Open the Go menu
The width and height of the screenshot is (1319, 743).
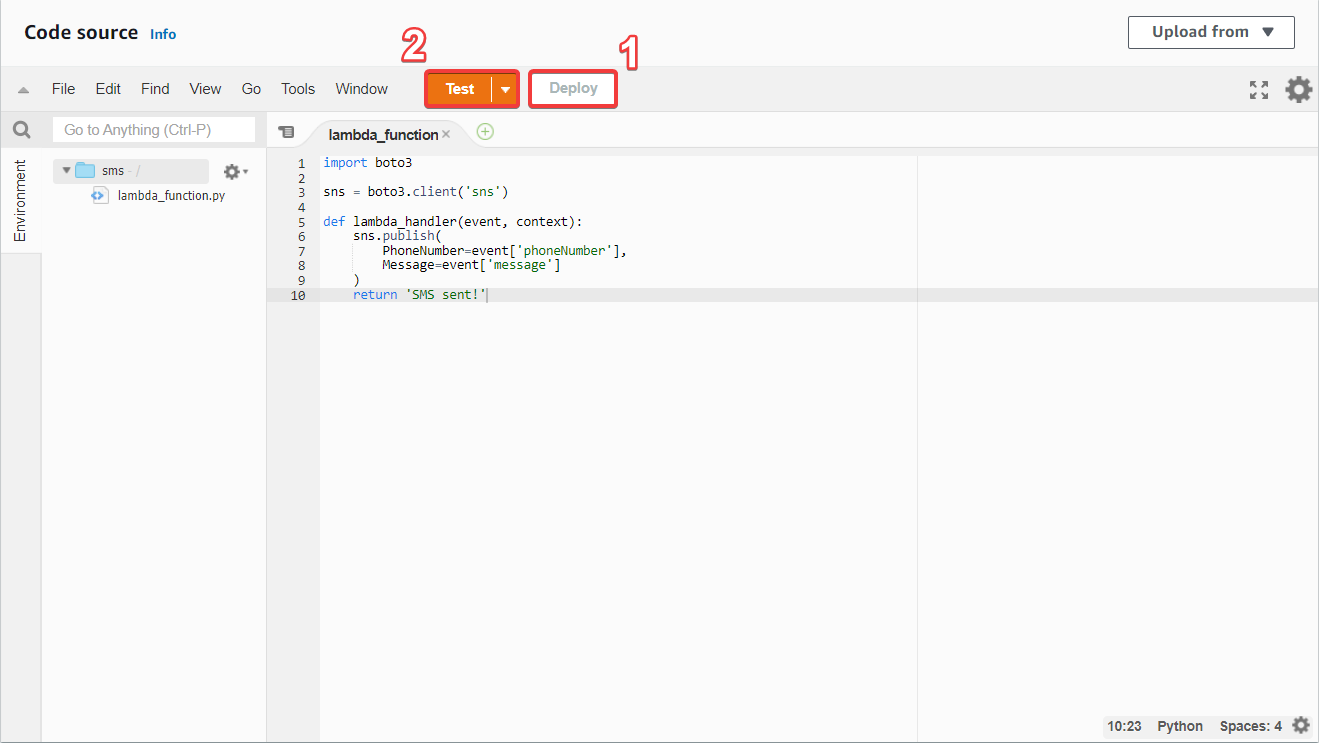[251, 89]
